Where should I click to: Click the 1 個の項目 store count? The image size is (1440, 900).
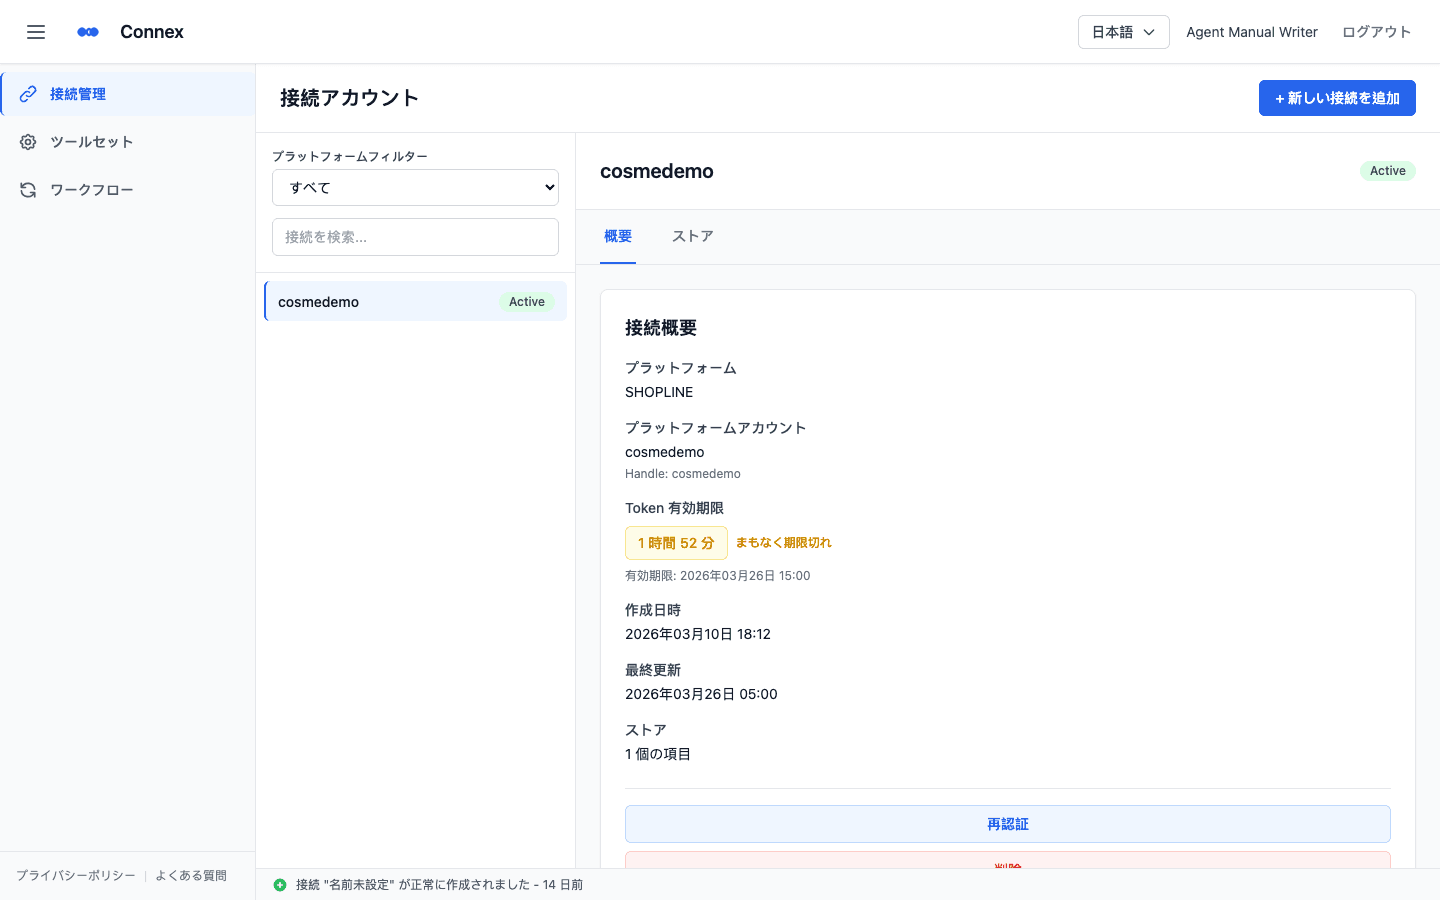[x=658, y=754]
